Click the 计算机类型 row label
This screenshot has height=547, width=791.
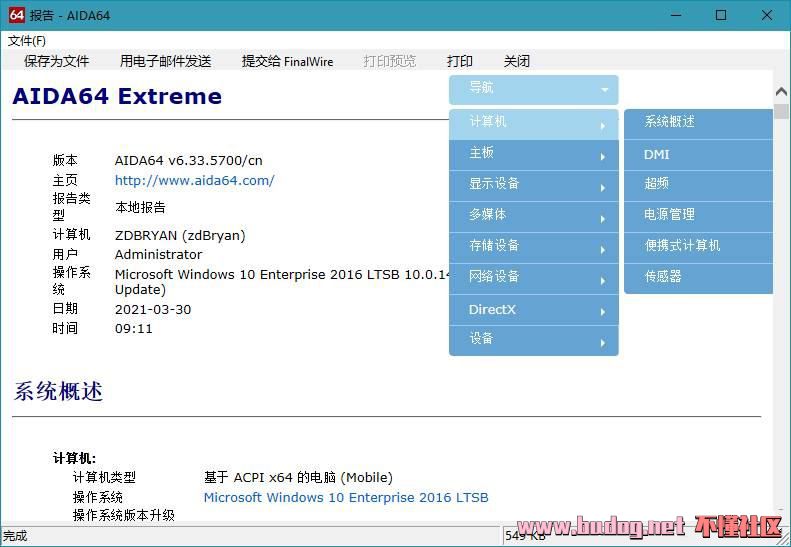(x=104, y=477)
